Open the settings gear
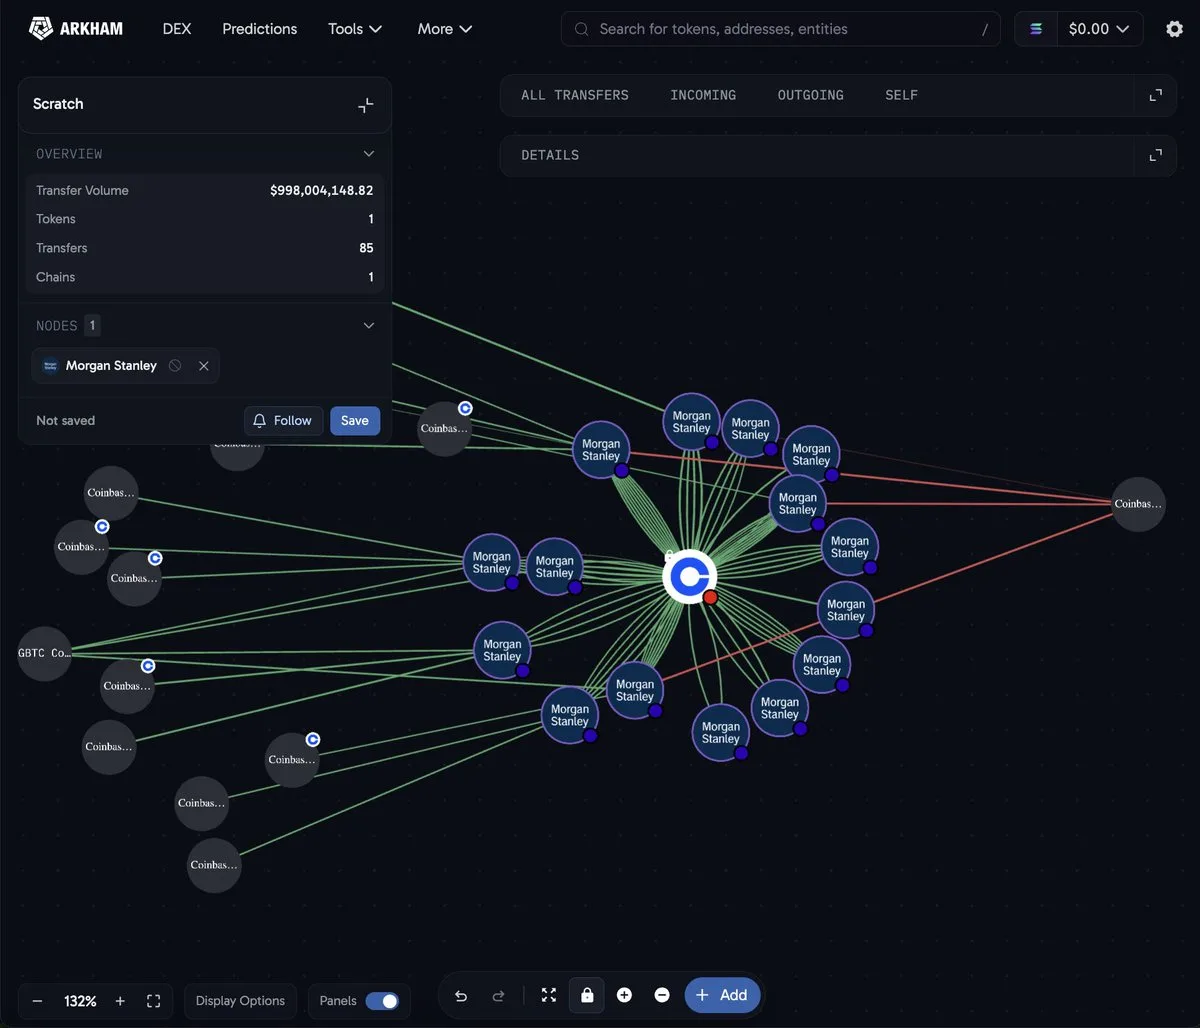 [x=1174, y=29]
